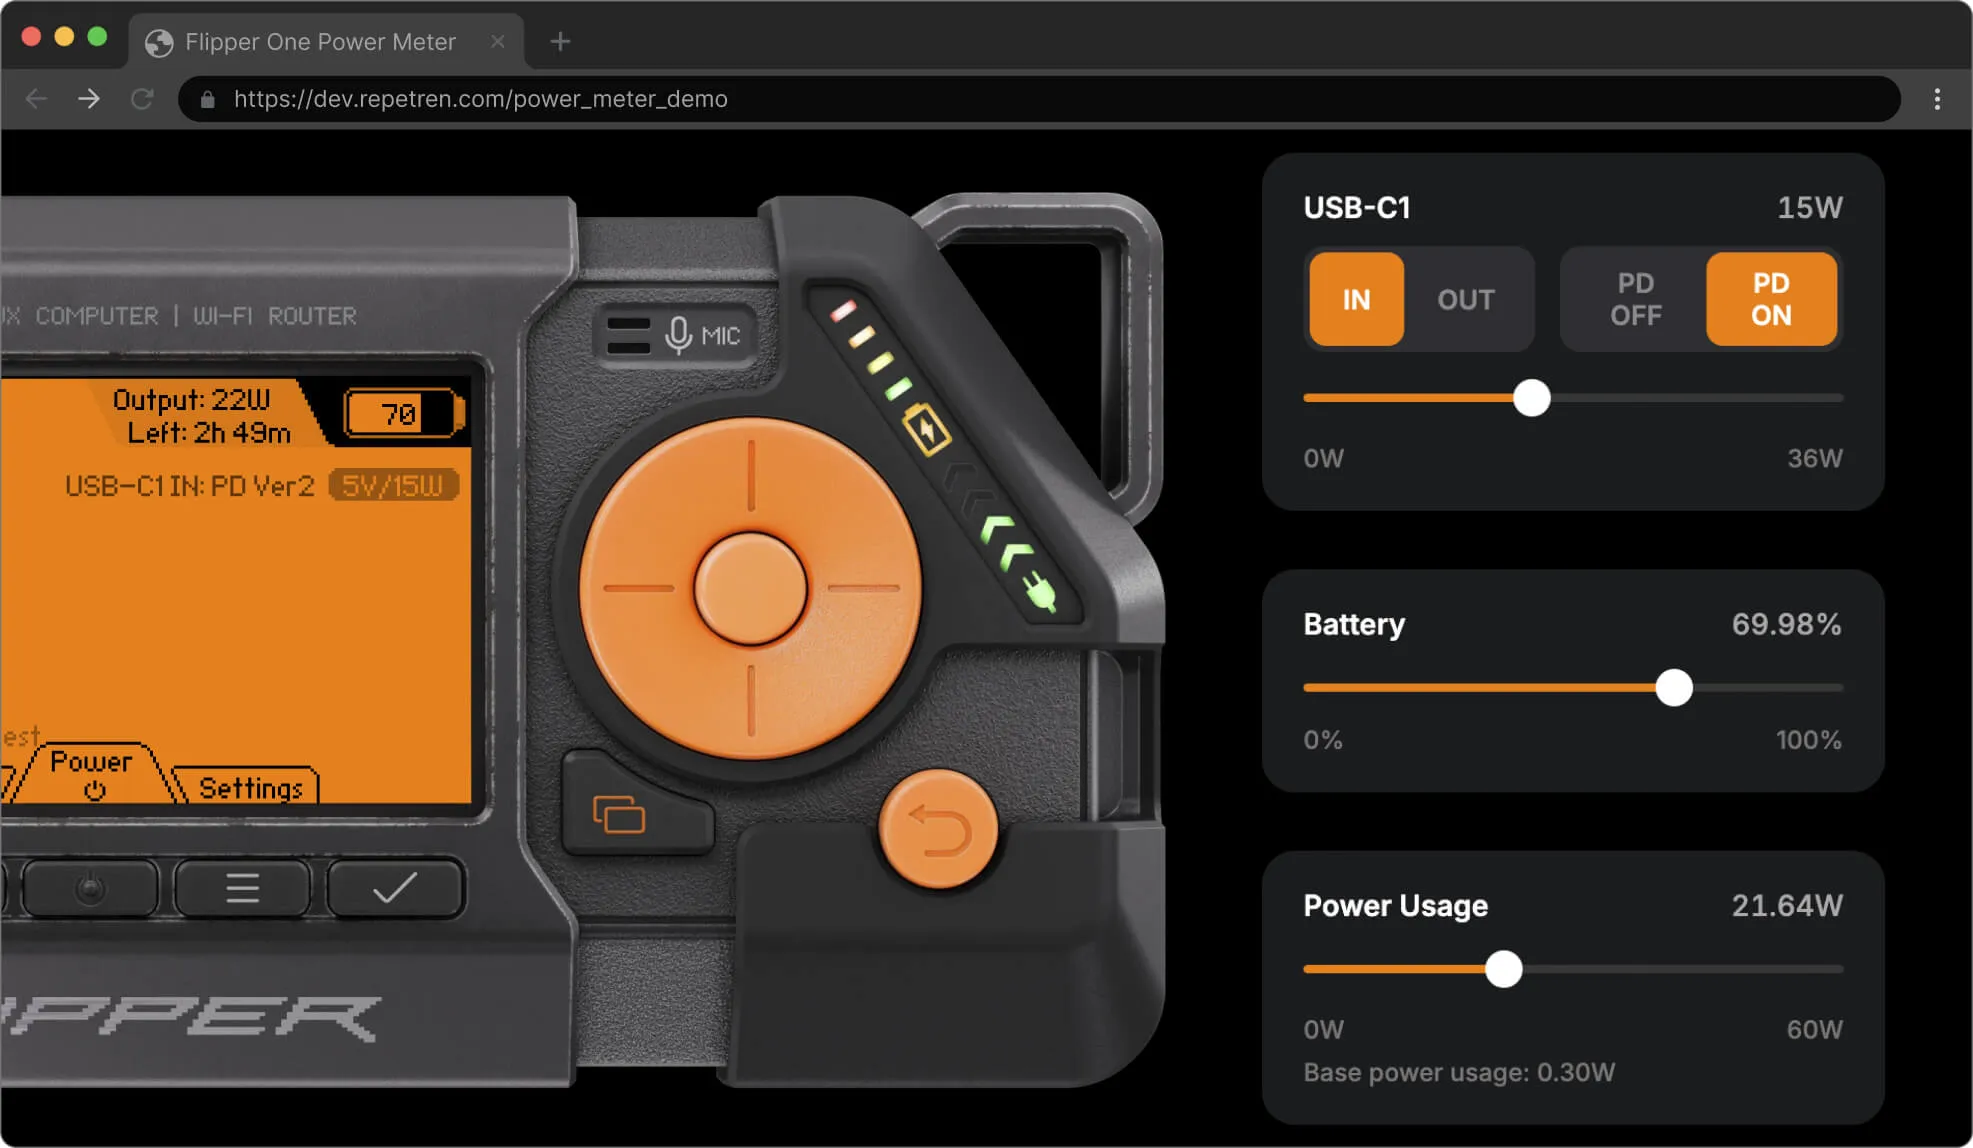Image resolution: width=1973 pixels, height=1148 pixels.
Task: Click the Battery percentage slider handle
Action: pos(1673,687)
